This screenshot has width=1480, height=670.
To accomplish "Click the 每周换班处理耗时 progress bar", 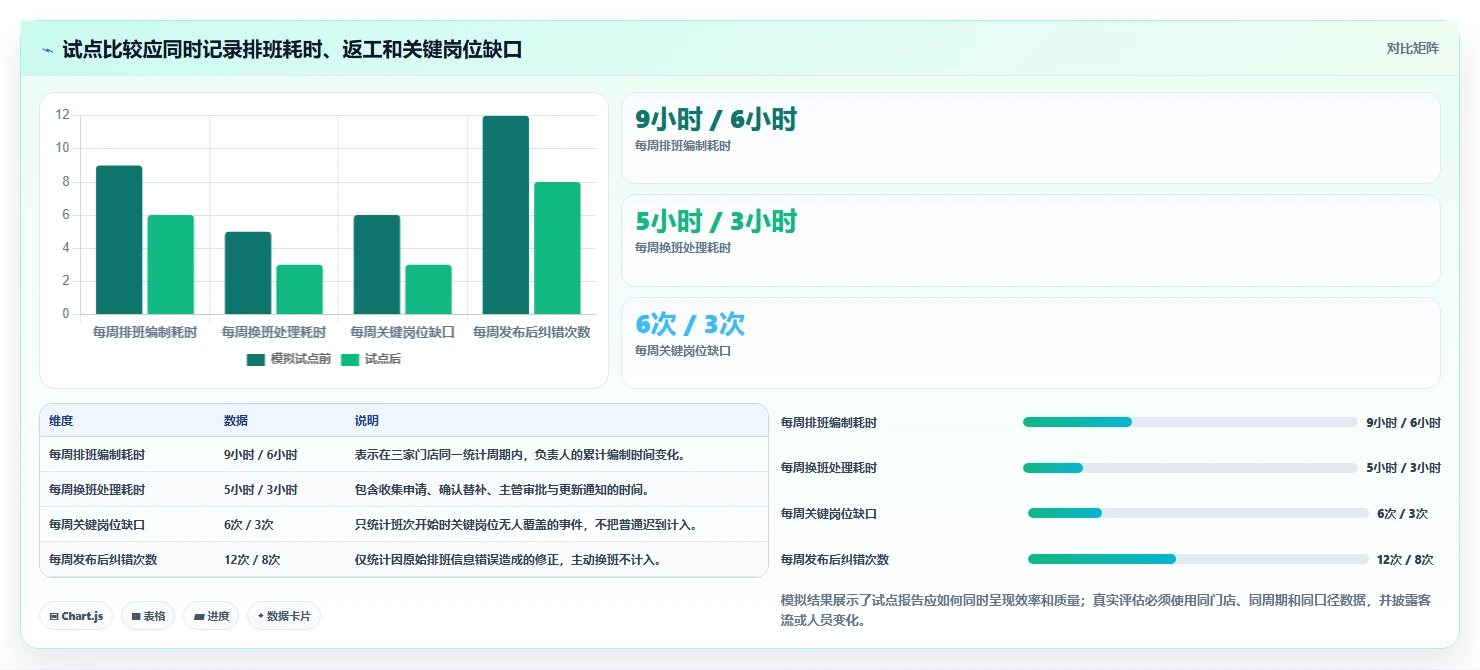I will point(1190,468).
